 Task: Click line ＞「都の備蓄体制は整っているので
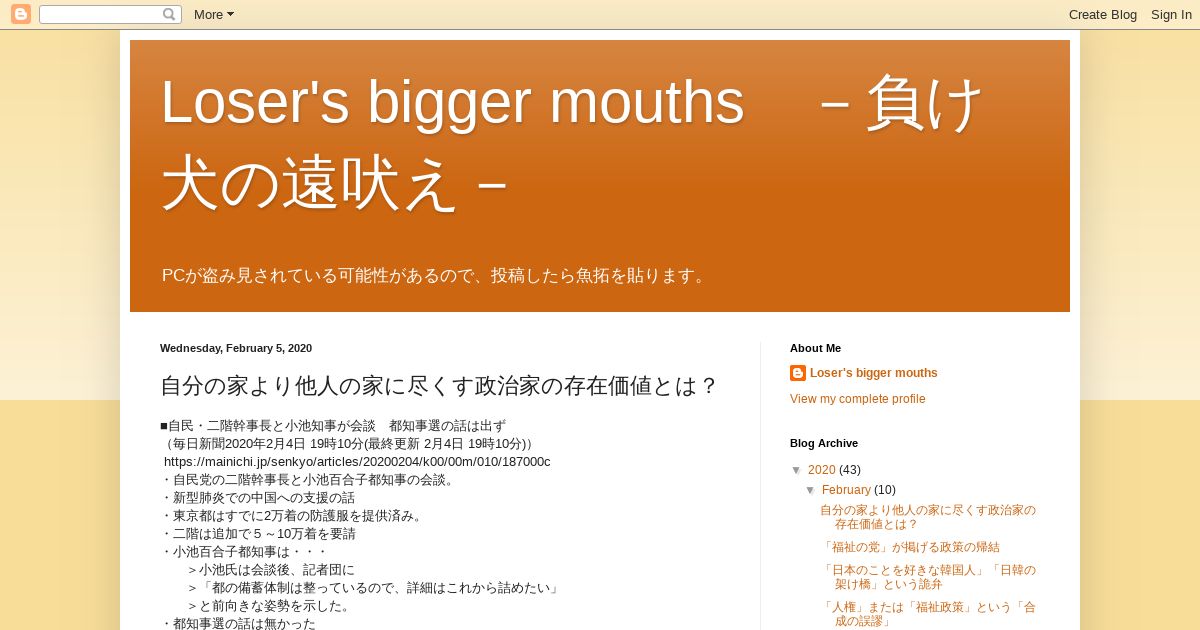[x=373, y=588]
